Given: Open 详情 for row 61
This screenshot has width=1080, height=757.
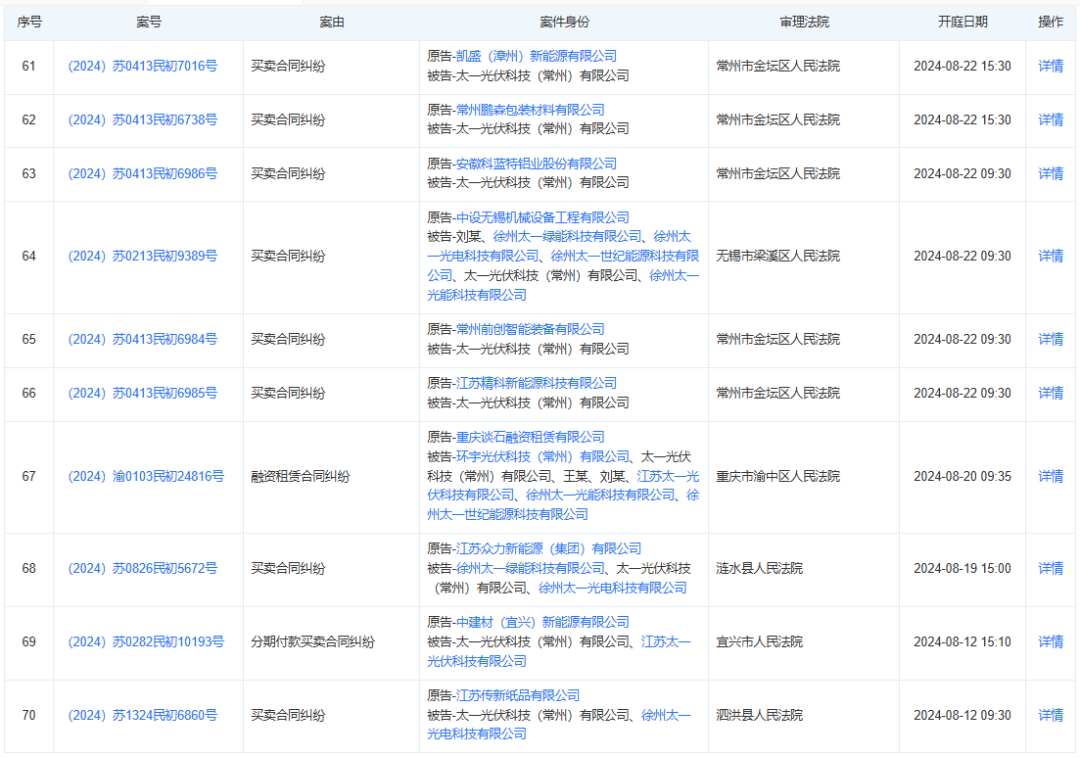Looking at the screenshot, I should tap(1050, 66).
